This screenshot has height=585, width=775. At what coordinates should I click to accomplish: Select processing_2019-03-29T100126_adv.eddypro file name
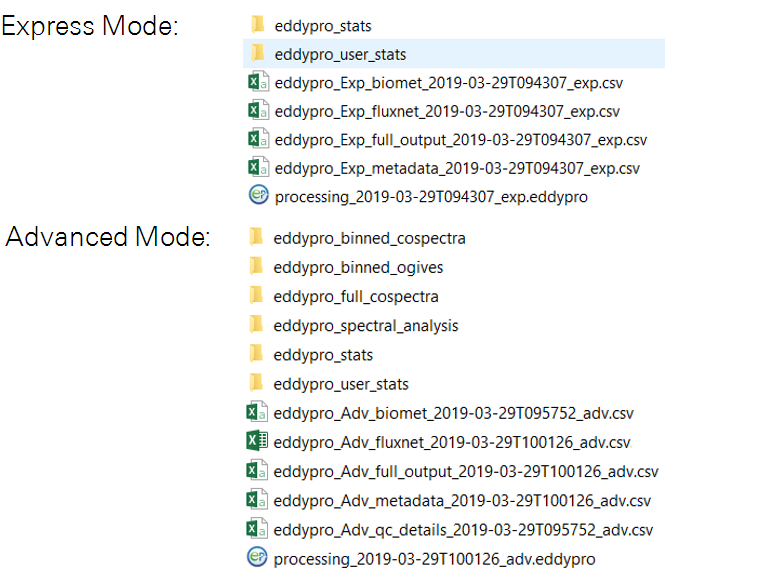point(434,559)
